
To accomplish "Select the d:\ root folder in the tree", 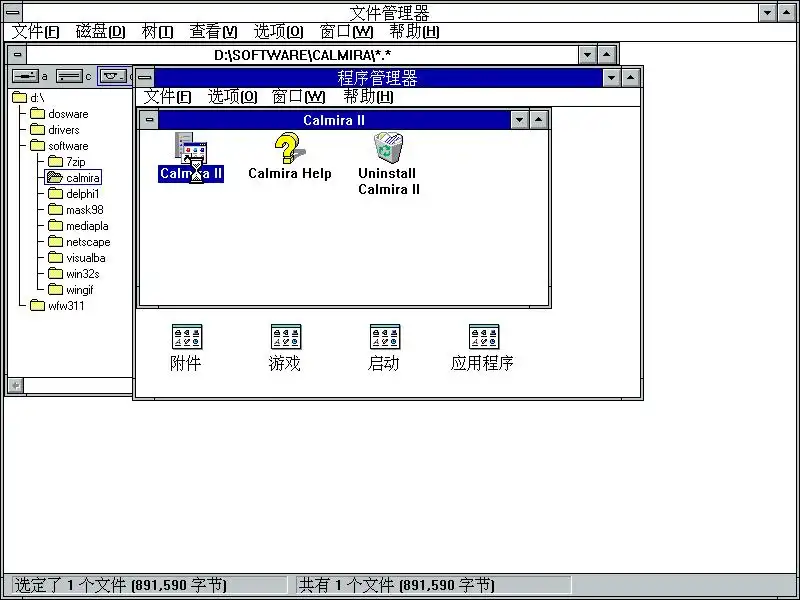I will pyautogui.click(x=29, y=97).
